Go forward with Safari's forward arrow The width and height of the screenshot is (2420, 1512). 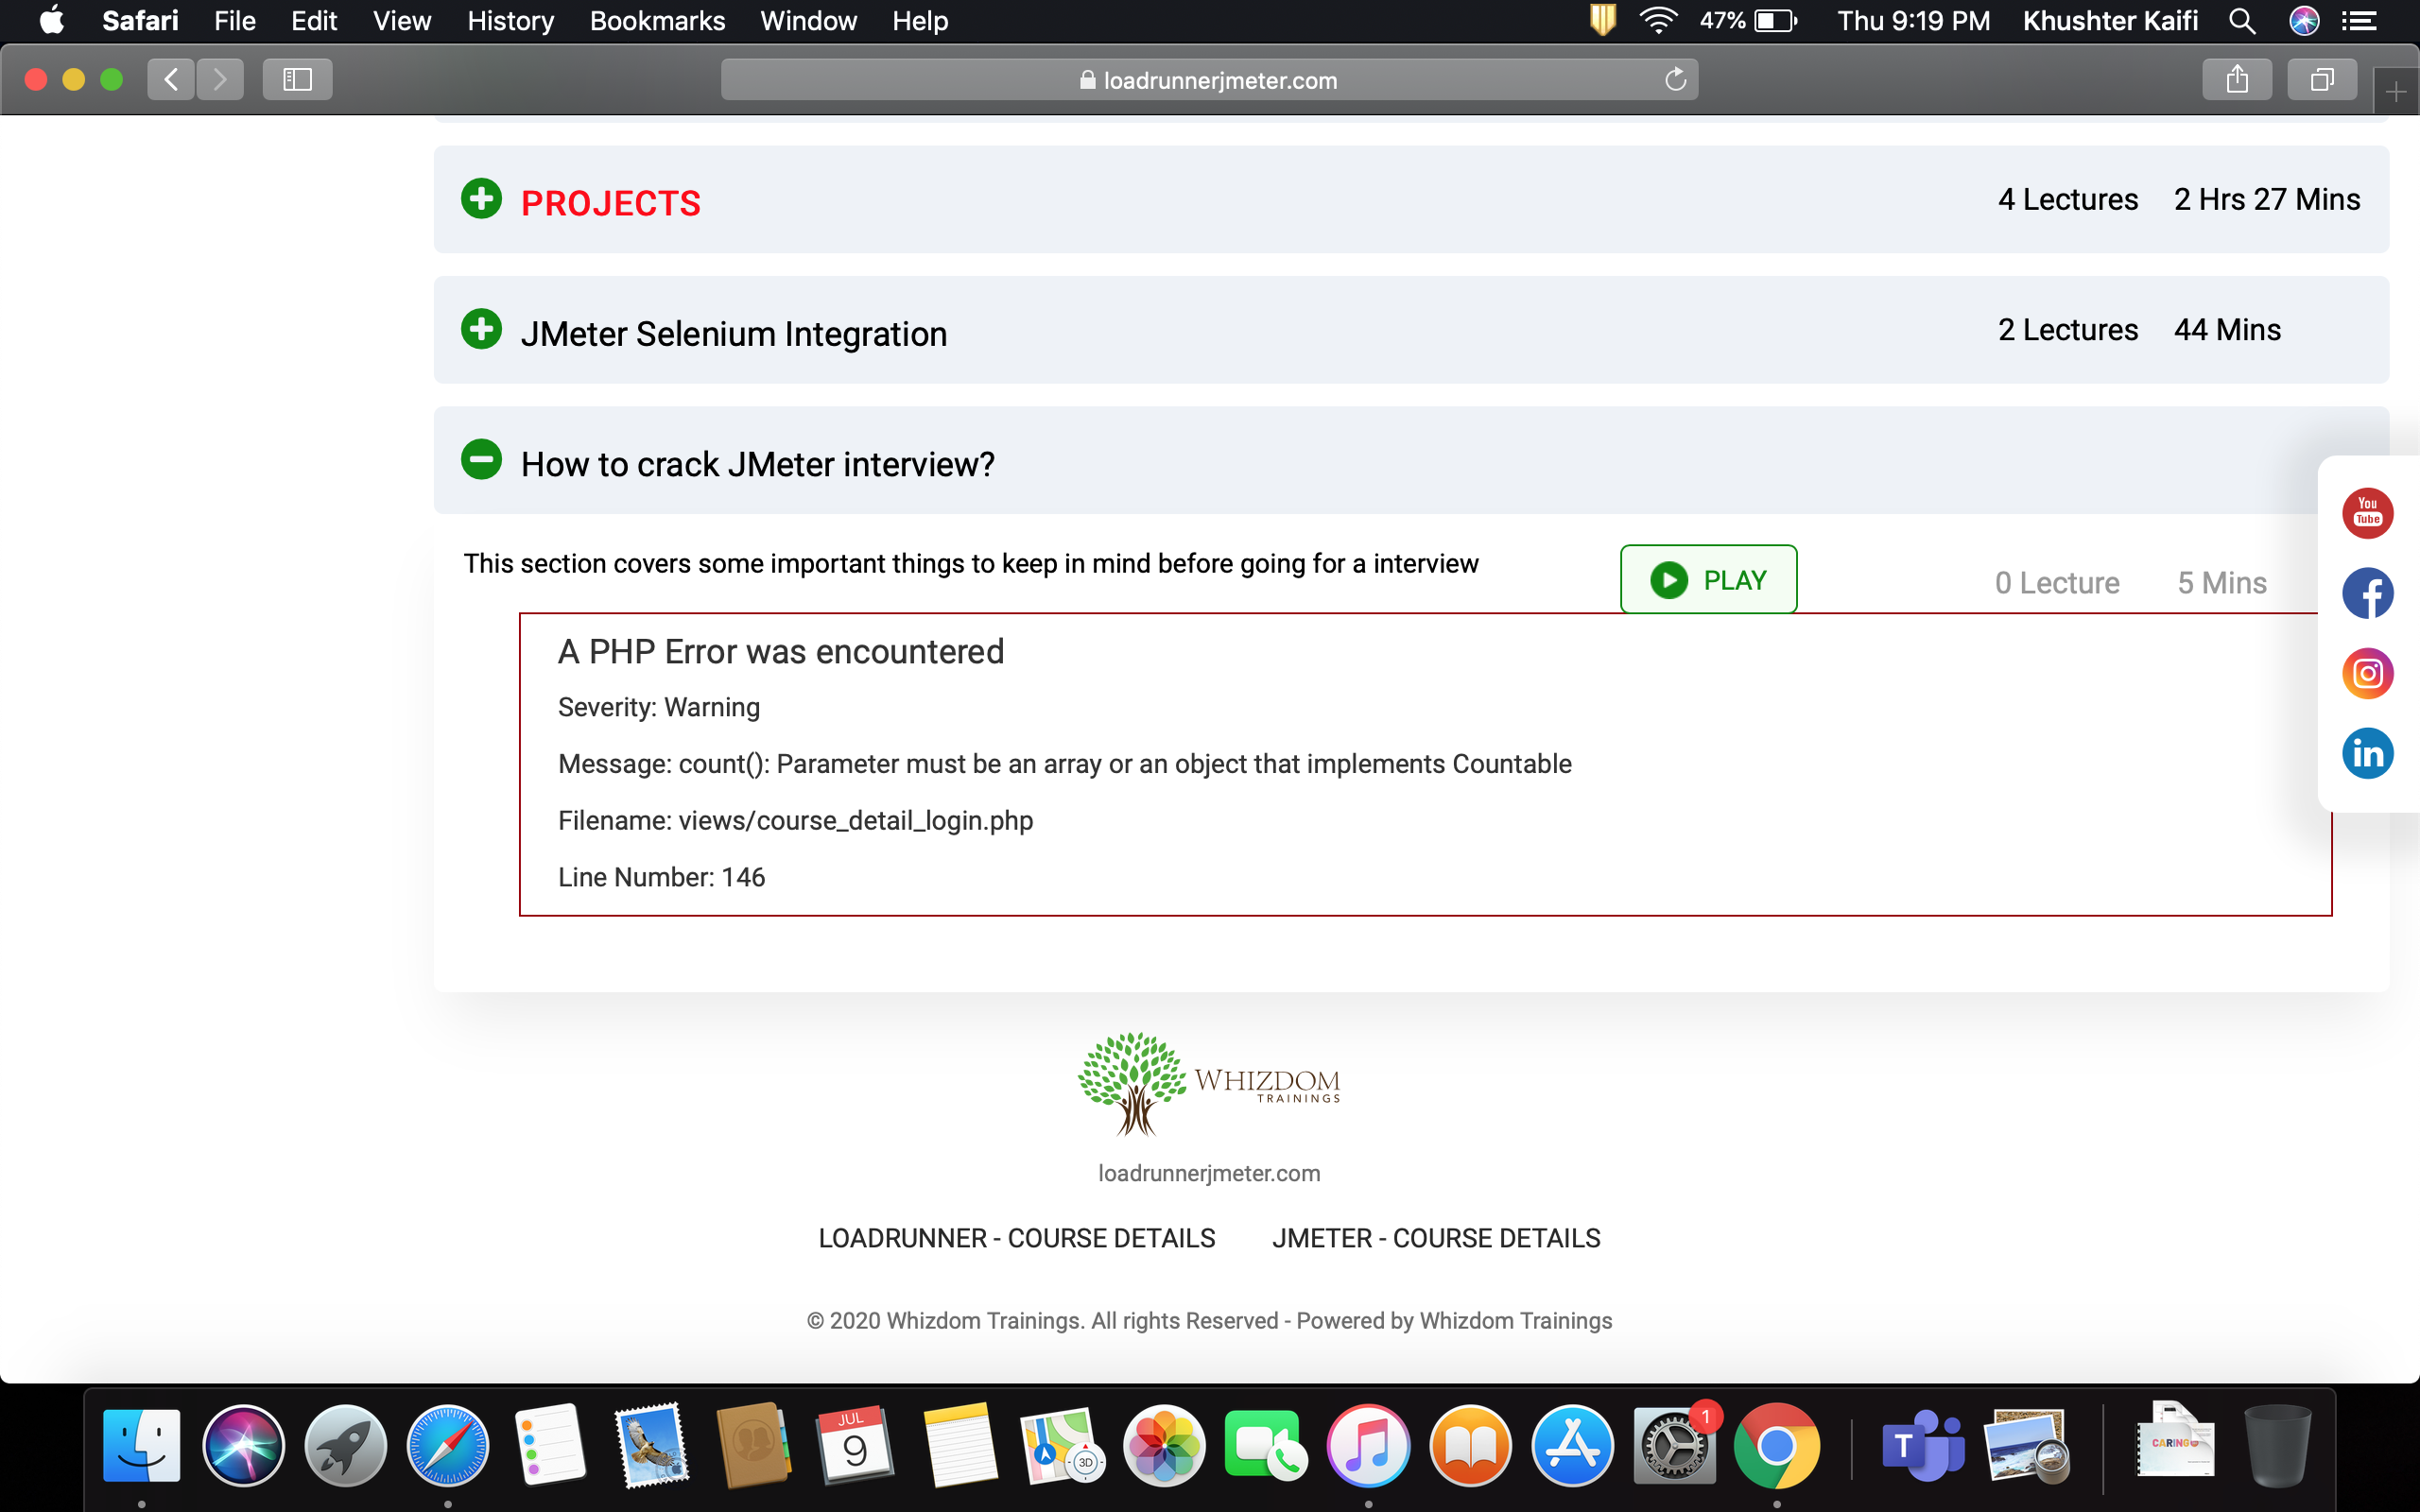tap(220, 79)
